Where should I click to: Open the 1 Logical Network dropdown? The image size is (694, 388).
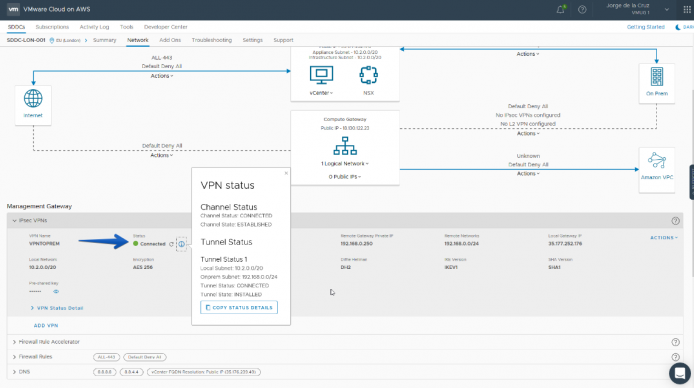click(345, 164)
